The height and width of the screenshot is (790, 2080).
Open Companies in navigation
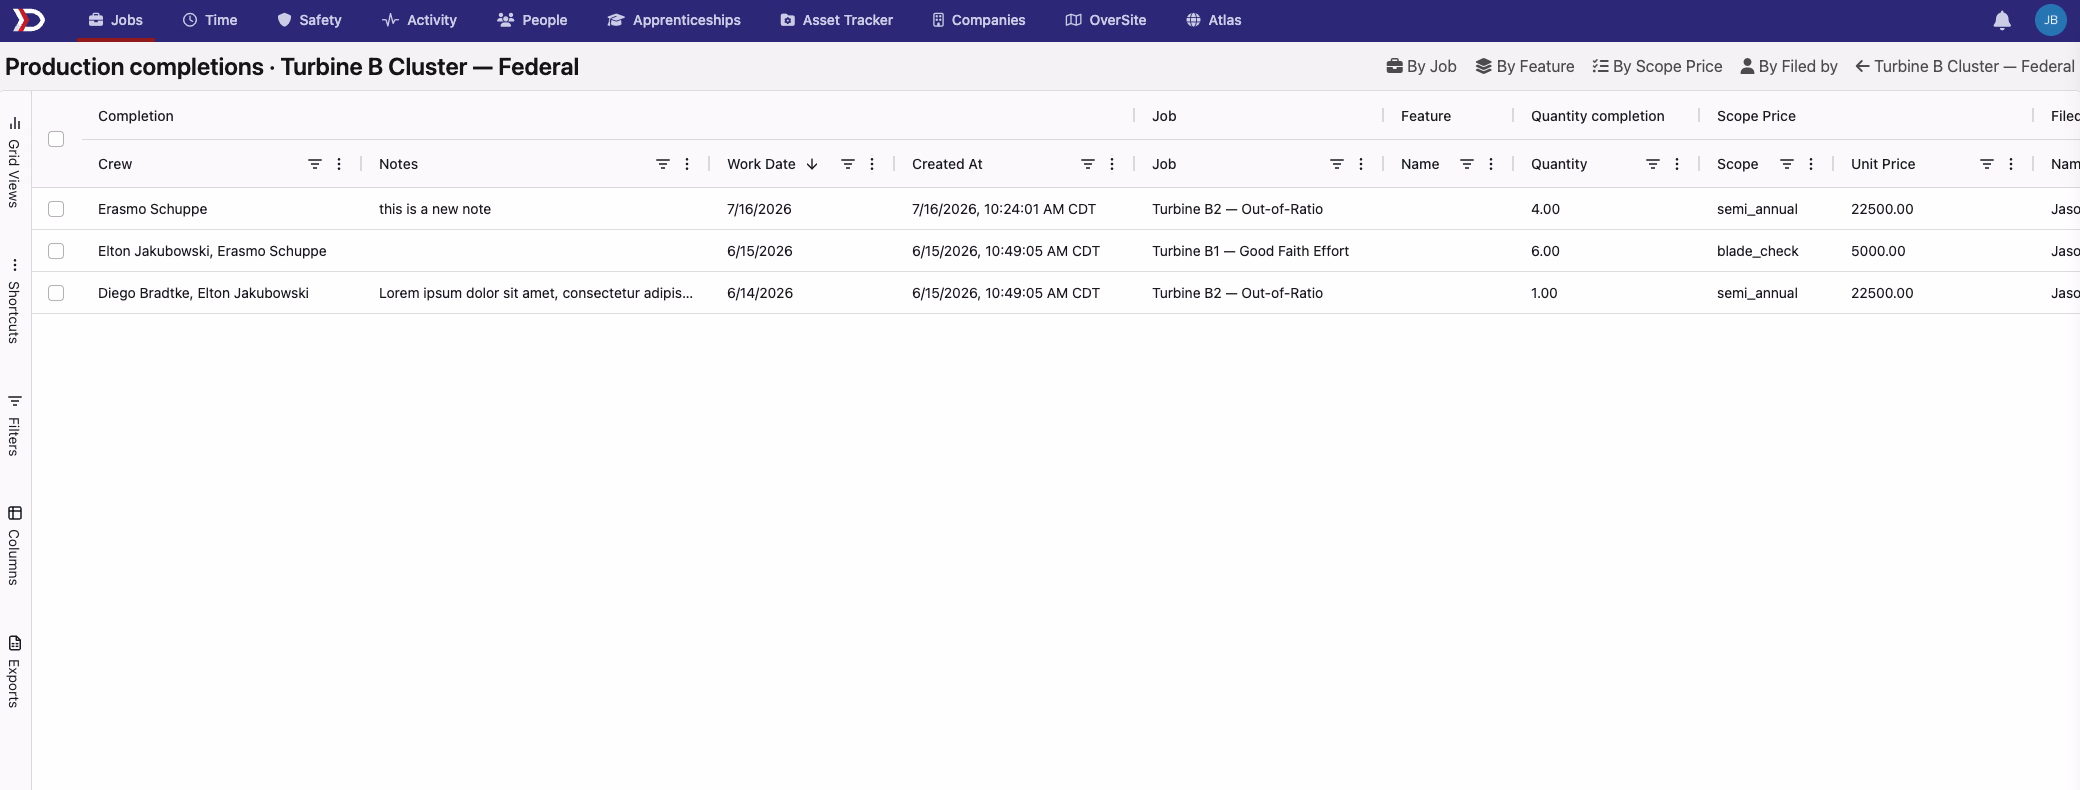979,20
